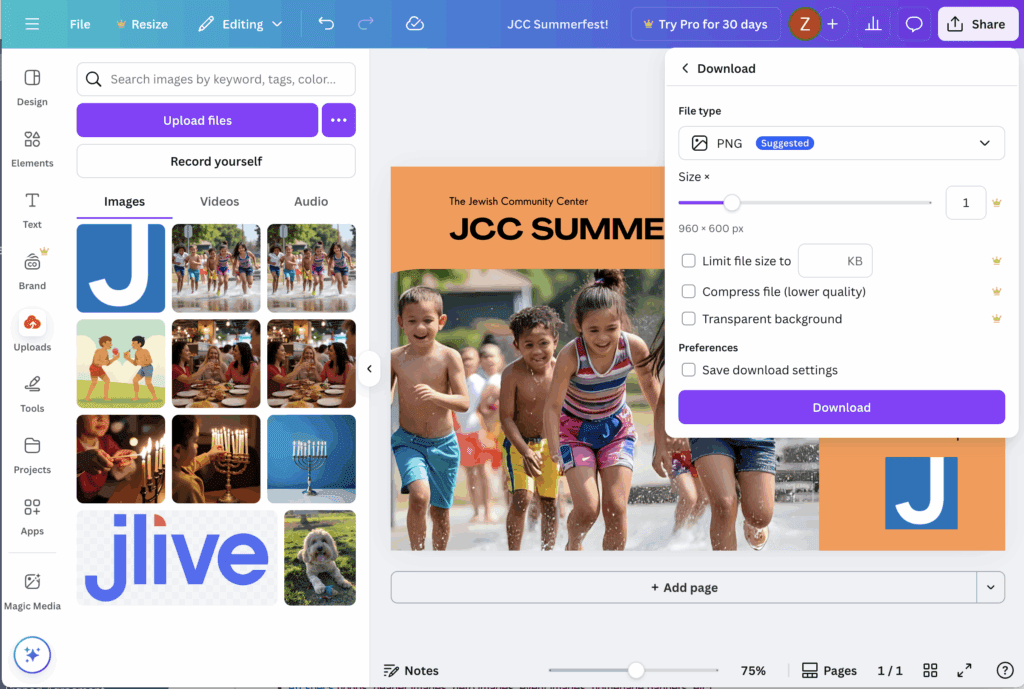Enable Transparent background option
This screenshot has width=1024, height=689.
(688, 319)
